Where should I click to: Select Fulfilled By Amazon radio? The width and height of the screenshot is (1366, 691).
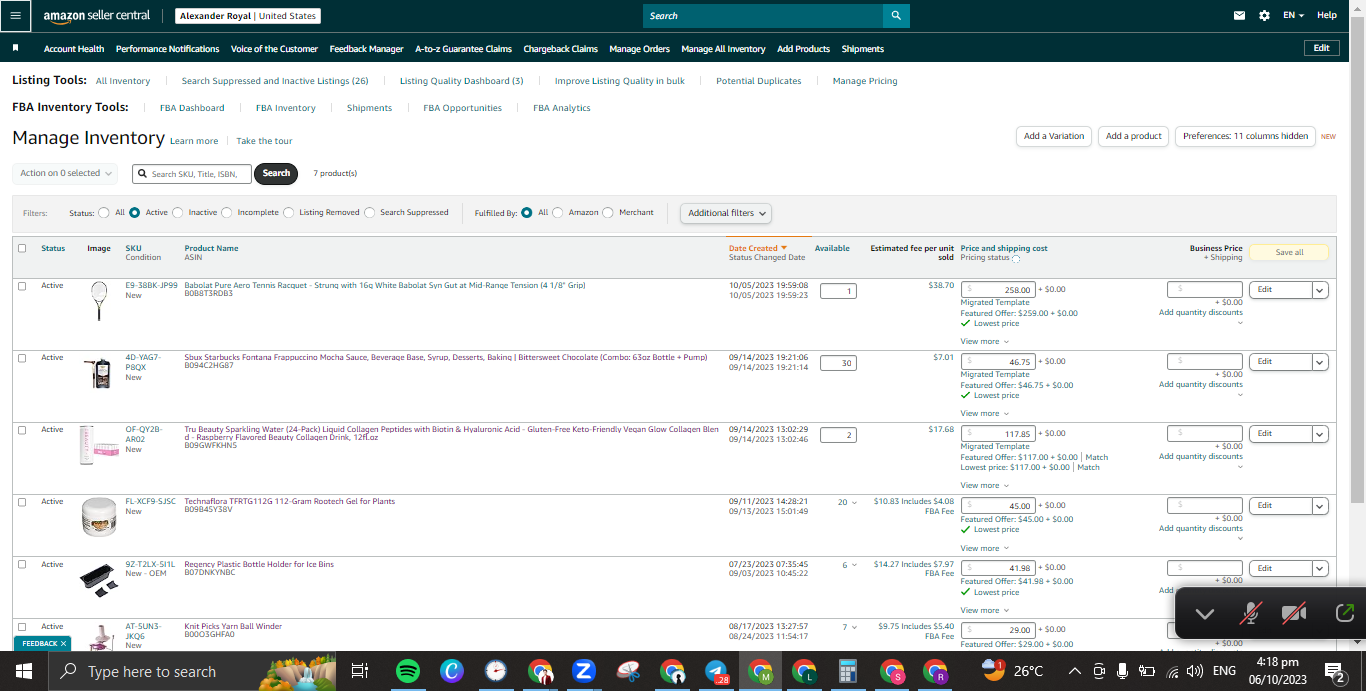[x=558, y=212]
